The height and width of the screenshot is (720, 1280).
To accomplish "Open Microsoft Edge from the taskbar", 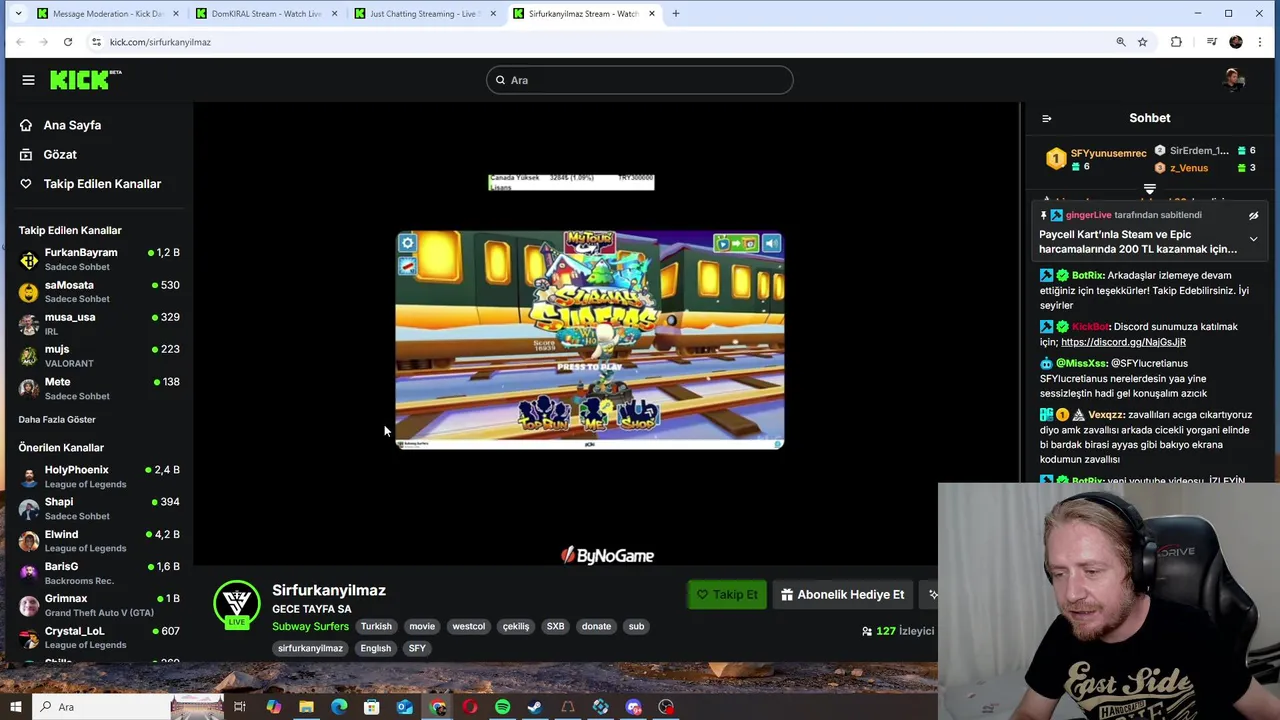I will [x=339, y=707].
